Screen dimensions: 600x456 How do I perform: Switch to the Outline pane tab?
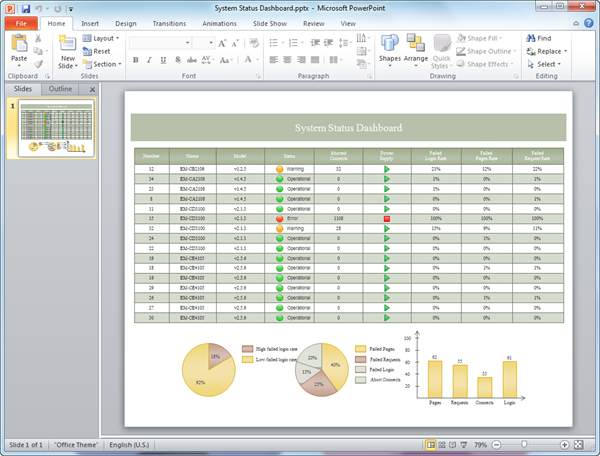point(61,89)
